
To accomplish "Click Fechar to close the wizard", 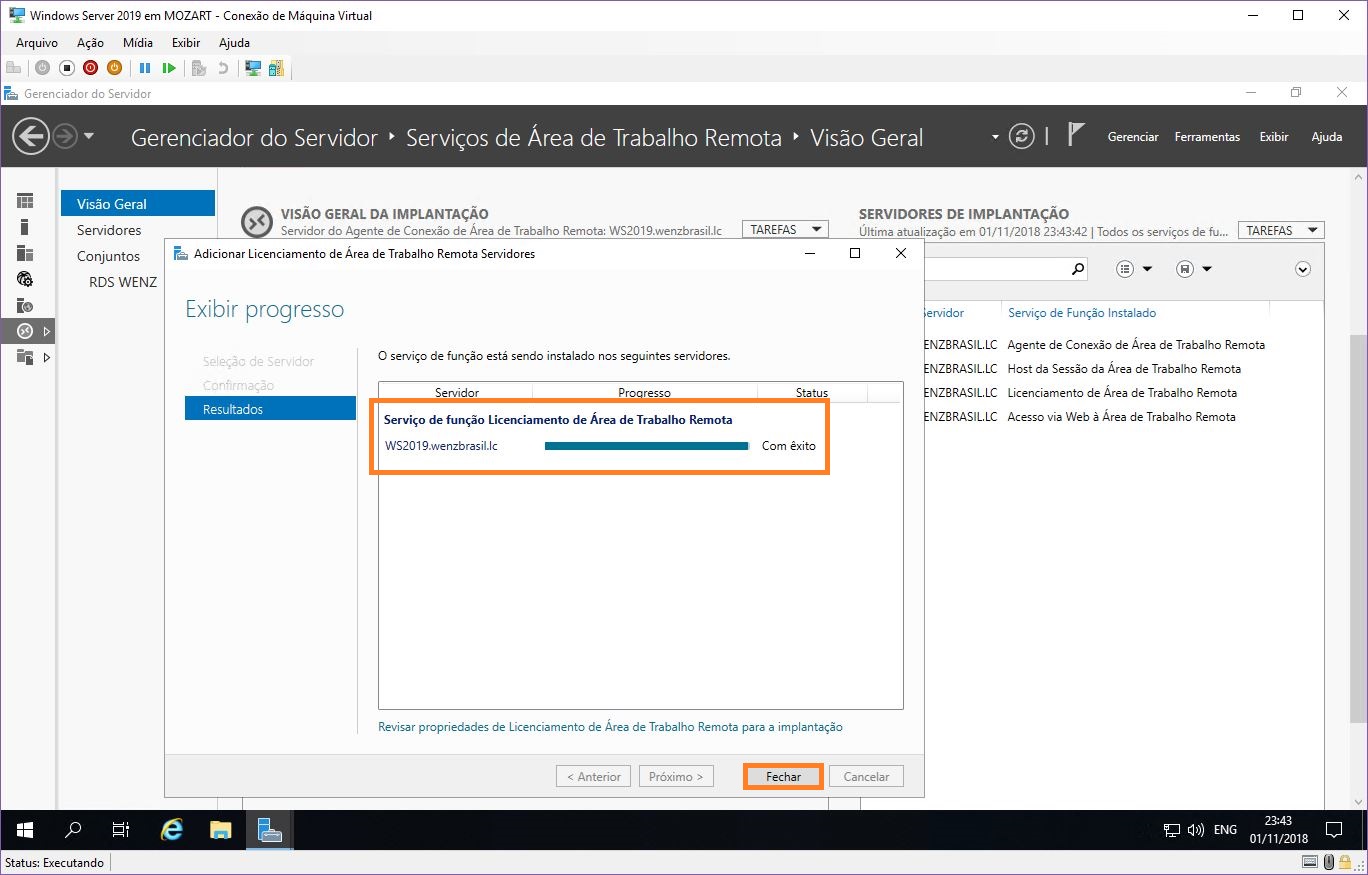I will coord(784,776).
